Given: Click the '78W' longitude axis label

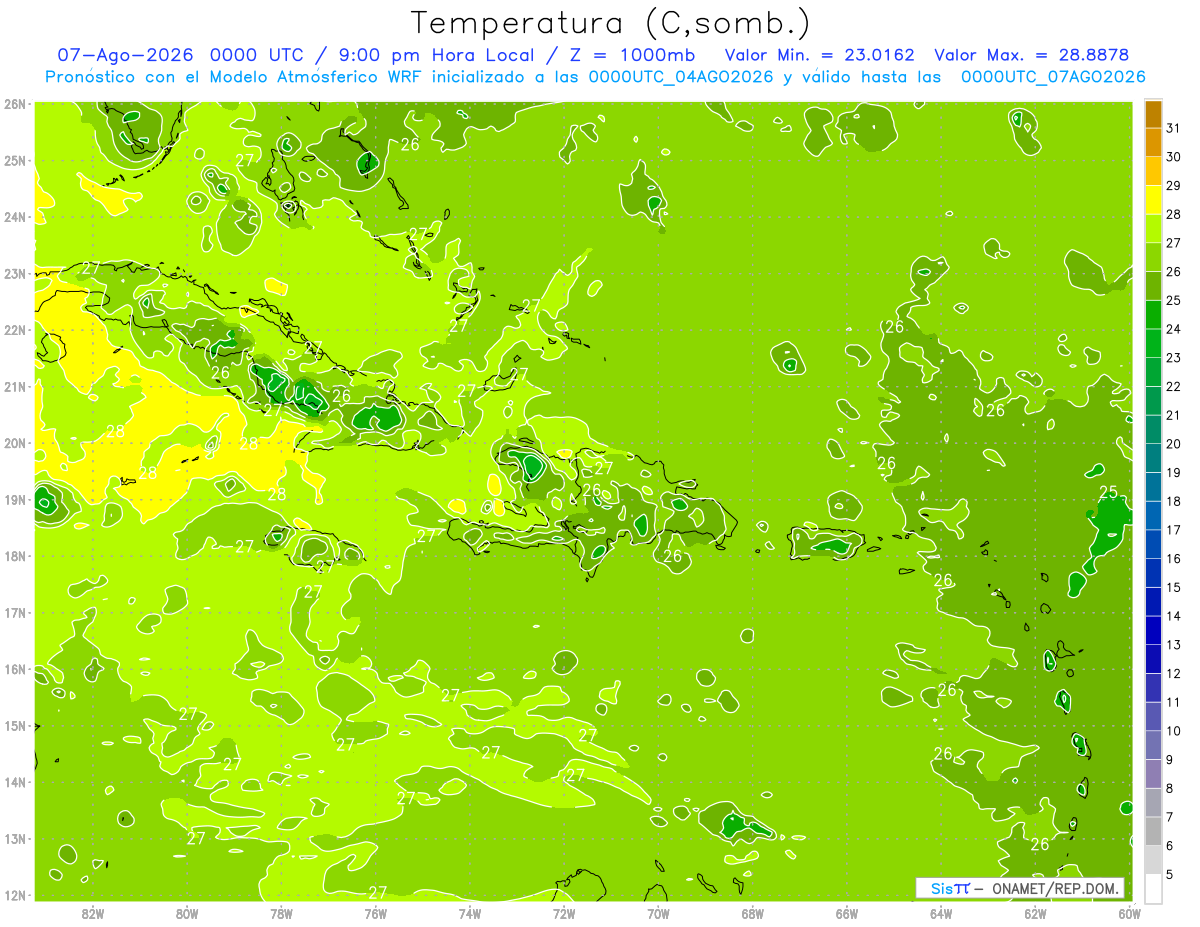Looking at the screenshot, I should [x=281, y=914].
